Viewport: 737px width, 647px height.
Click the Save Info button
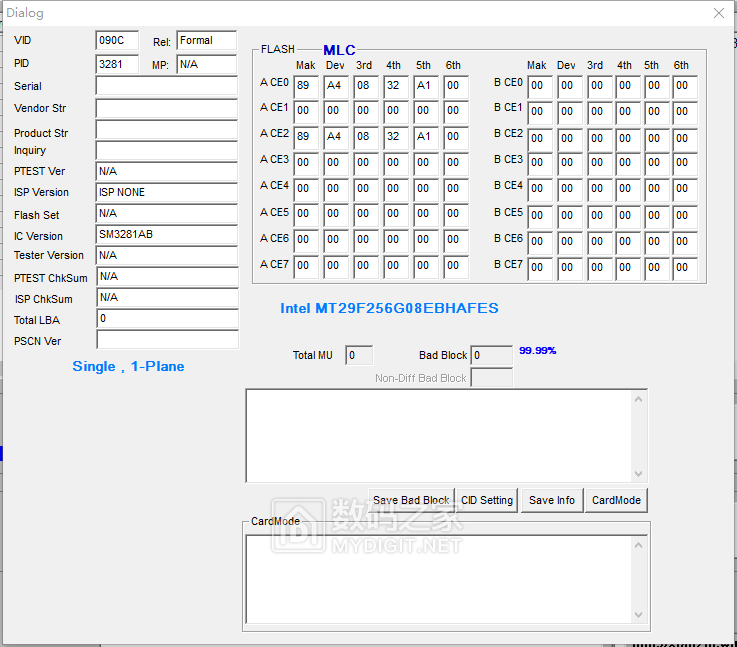click(552, 500)
